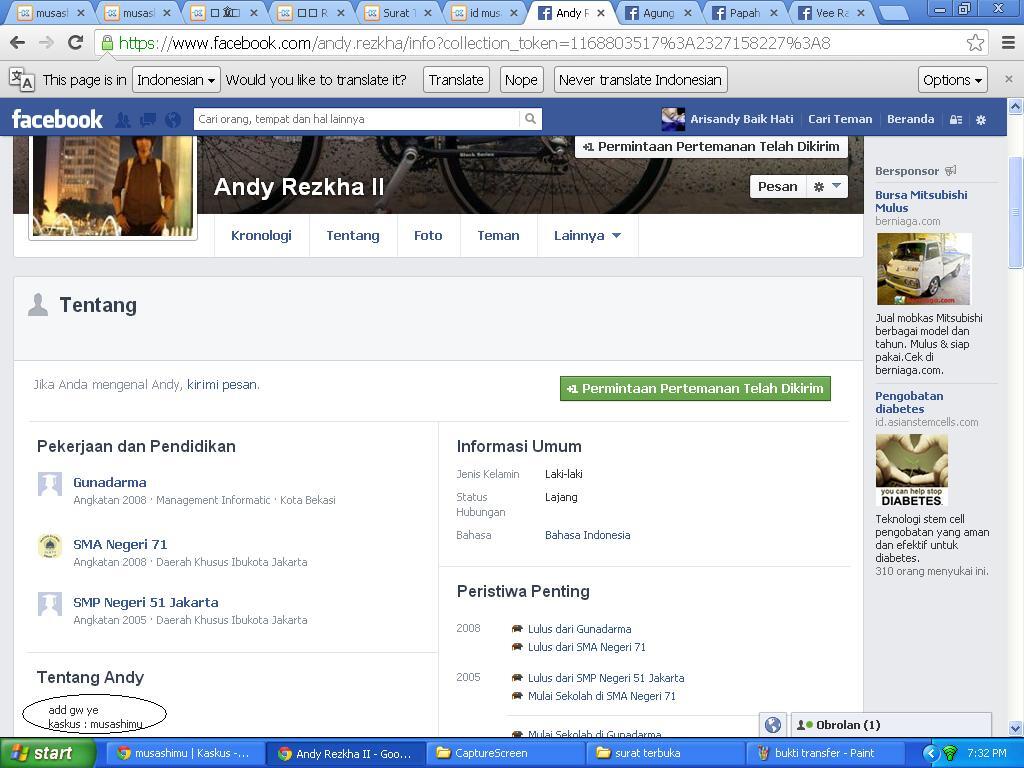Open the notifications globe icon
Screen dimensions: 1024x768
click(x=173, y=119)
